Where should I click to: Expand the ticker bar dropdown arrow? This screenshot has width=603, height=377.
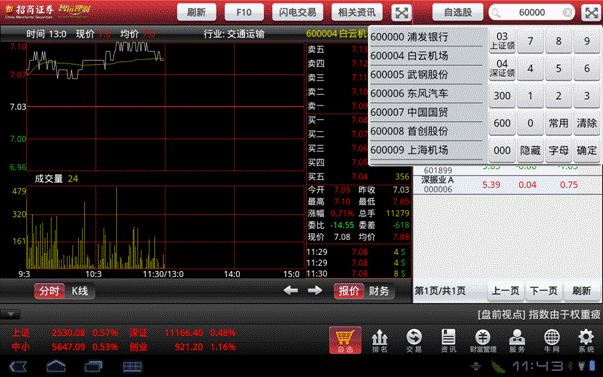coord(10,314)
